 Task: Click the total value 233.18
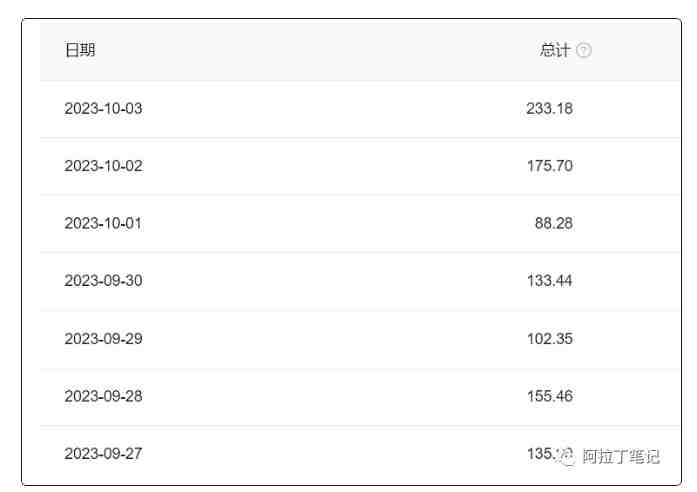[549, 108]
